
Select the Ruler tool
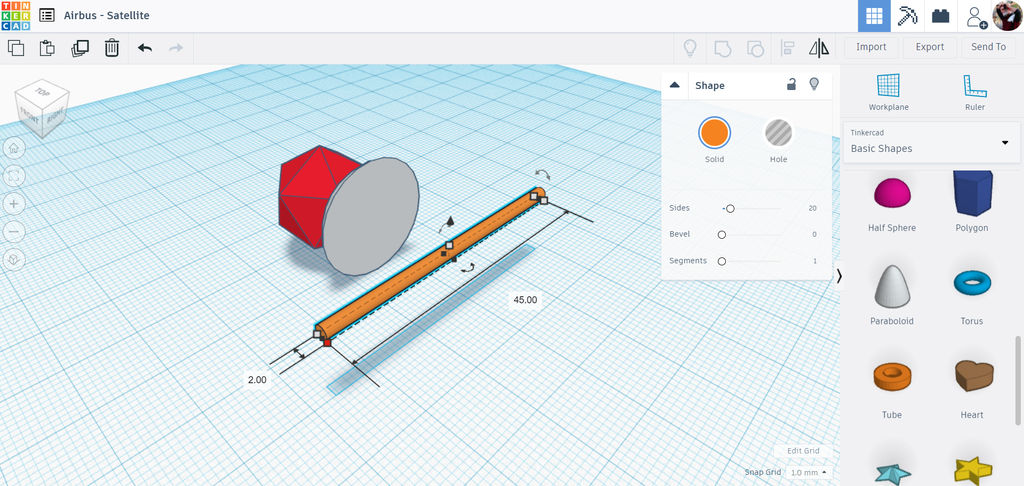(974, 92)
